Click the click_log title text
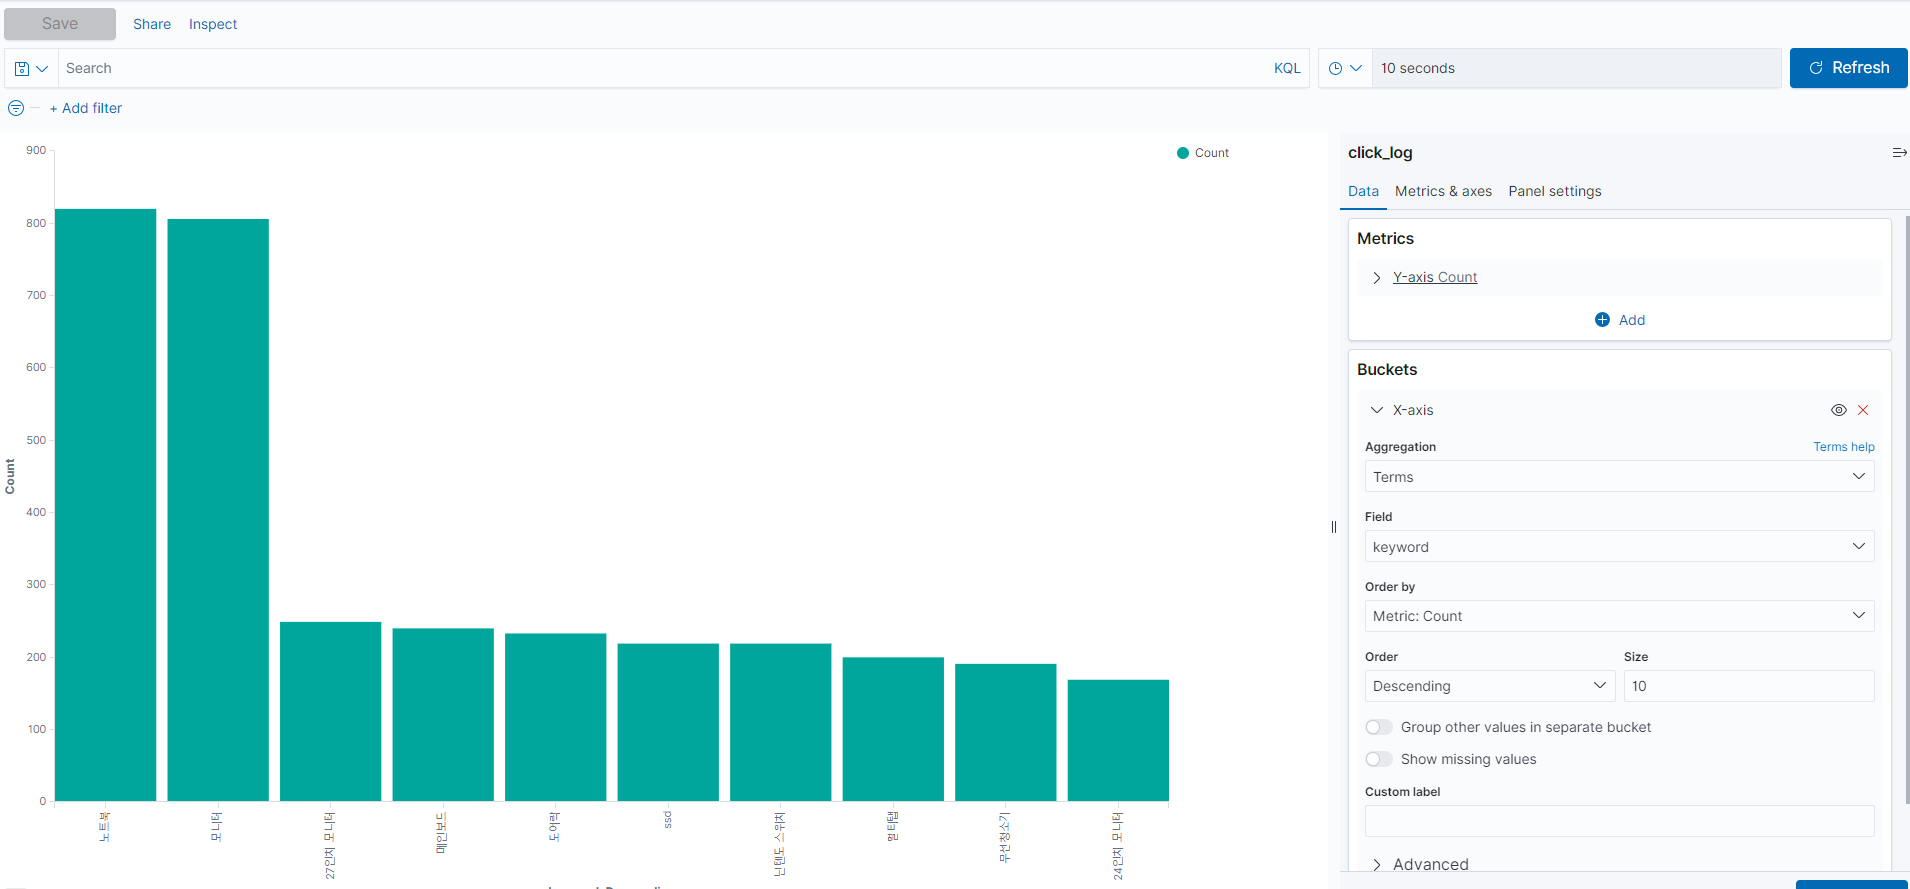Viewport: 1910px width, 889px height. pos(1380,153)
